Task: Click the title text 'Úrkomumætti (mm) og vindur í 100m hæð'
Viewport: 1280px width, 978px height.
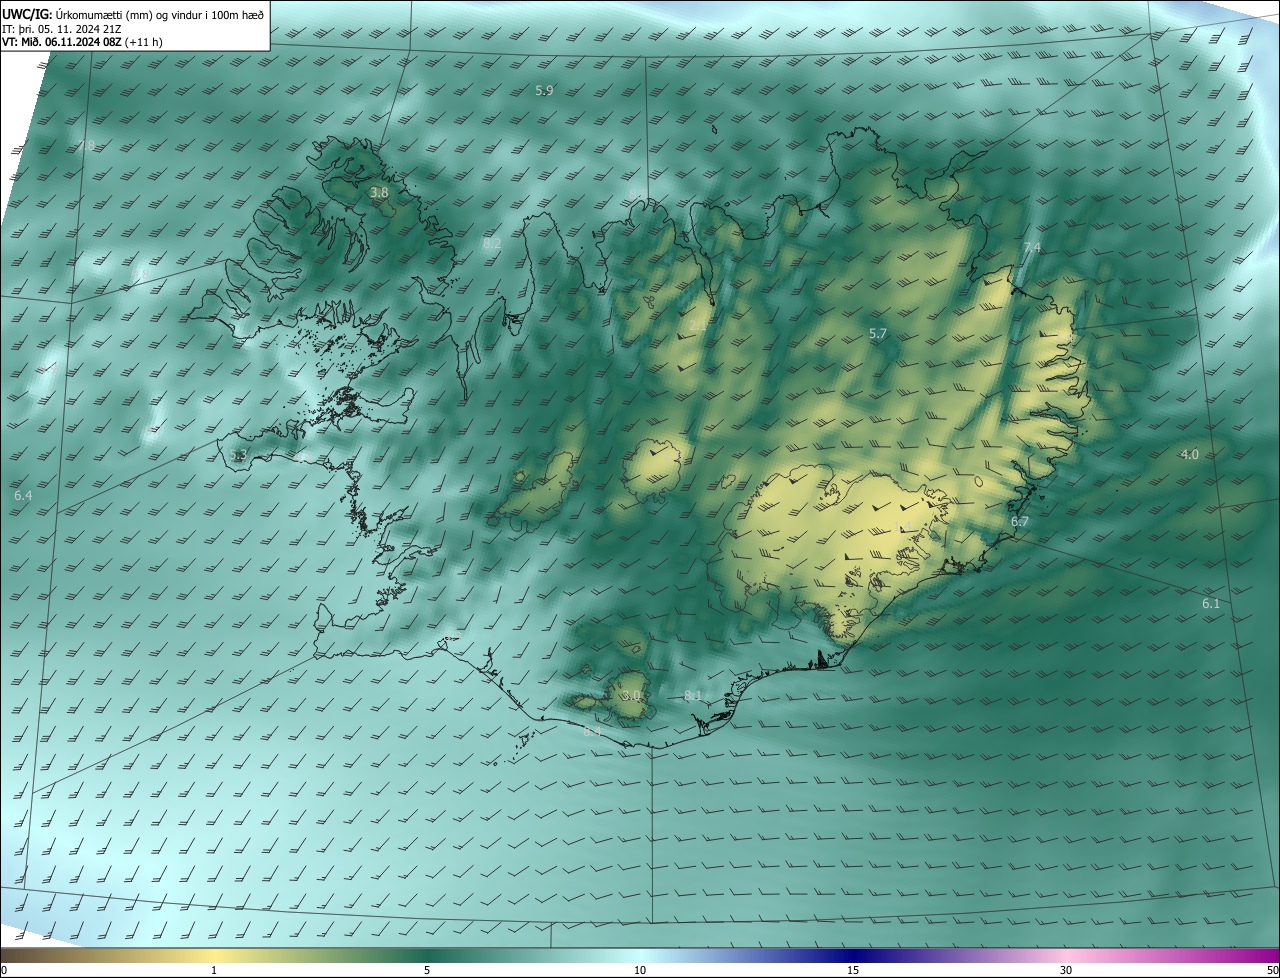Action: [x=159, y=14]
